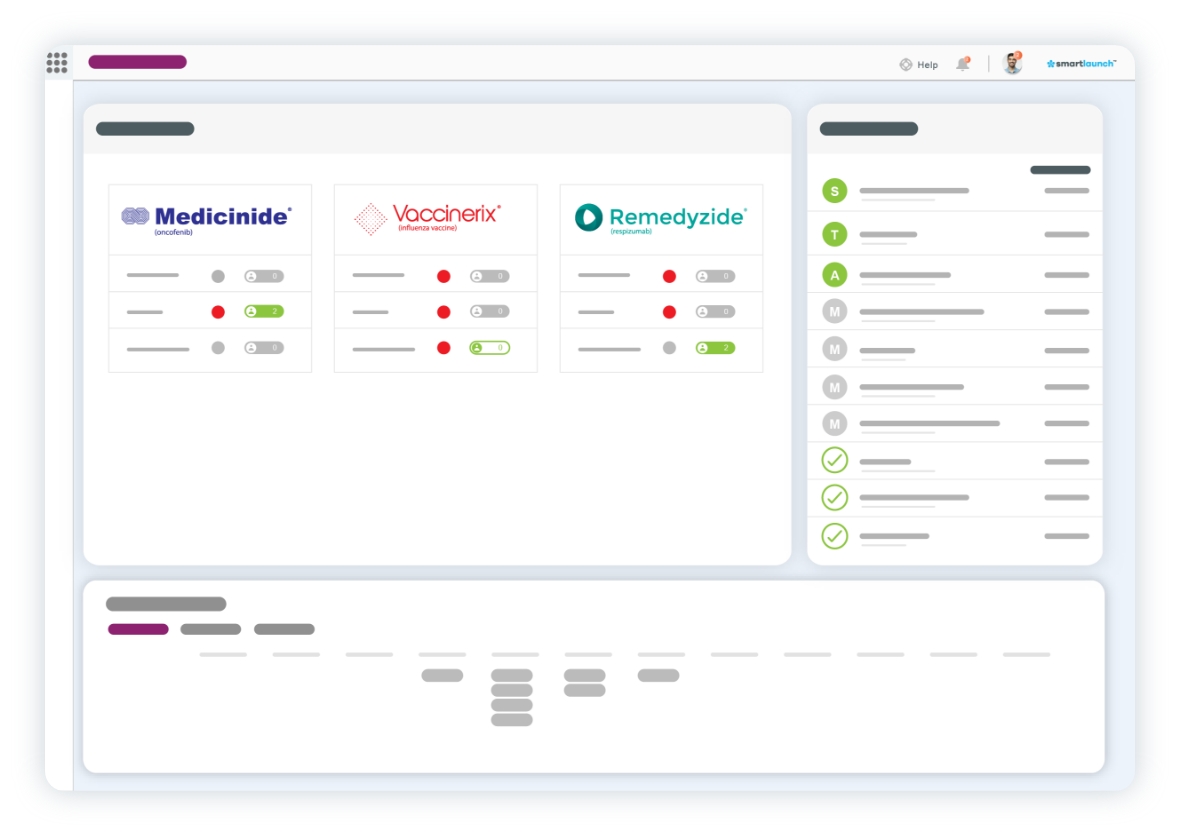The image size is (1180, 836).
Task: Select the last gray tab in bottom panel
Action: tap(284, 629)
